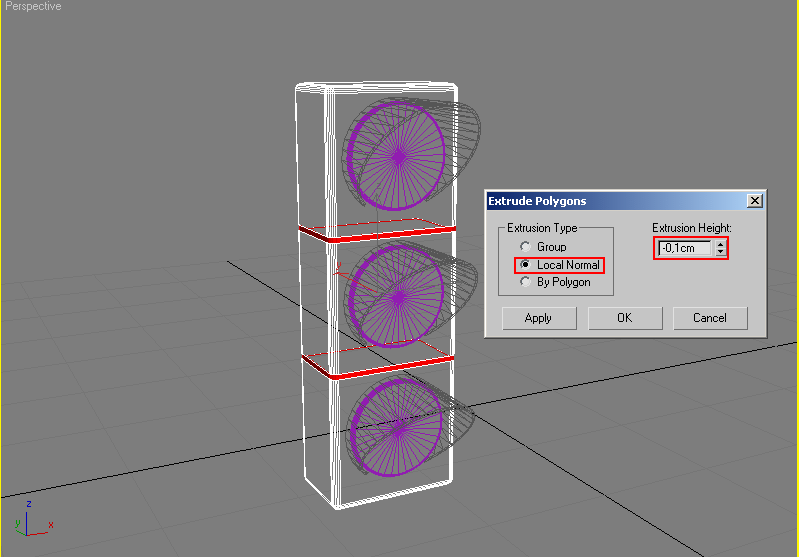Confirm extrusion with the OK button
Image resolution: width=799 pixels, height=557 pixels.
coord(625,318)
